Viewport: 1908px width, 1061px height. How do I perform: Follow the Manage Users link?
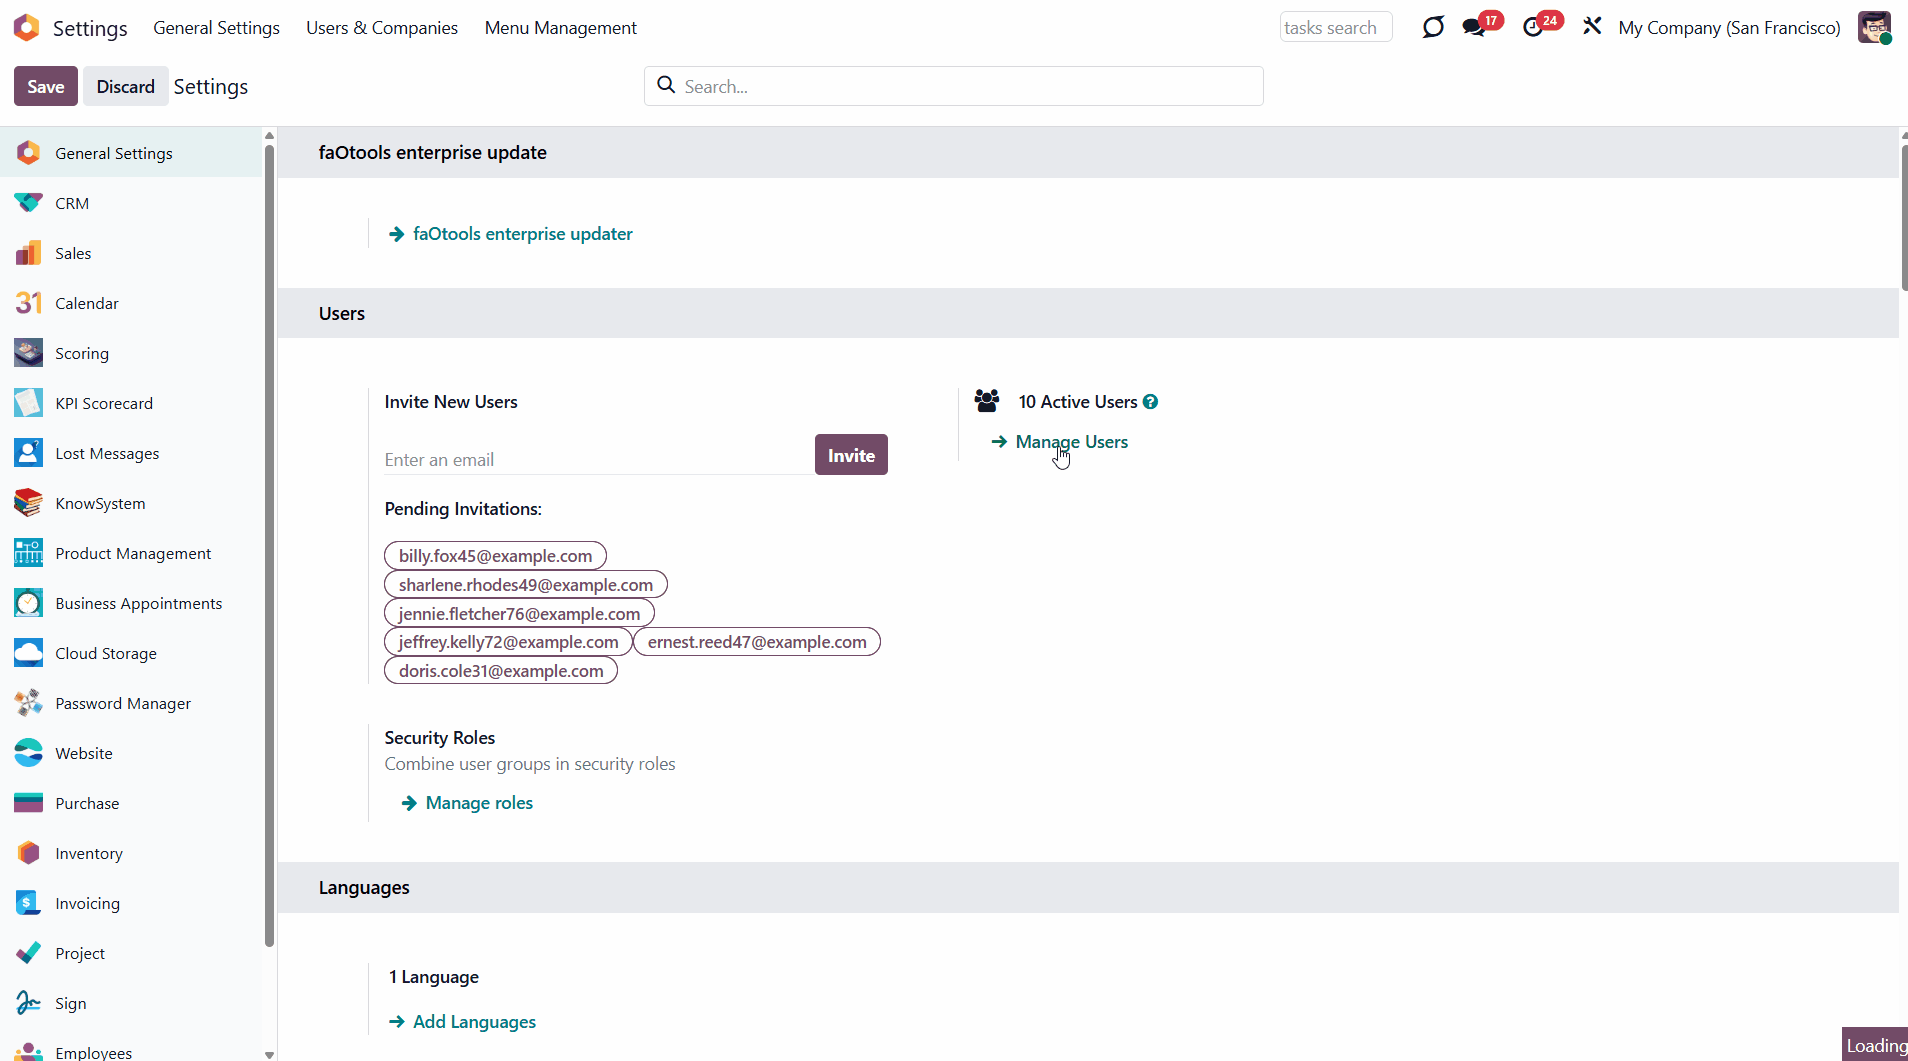(1071, 442)
